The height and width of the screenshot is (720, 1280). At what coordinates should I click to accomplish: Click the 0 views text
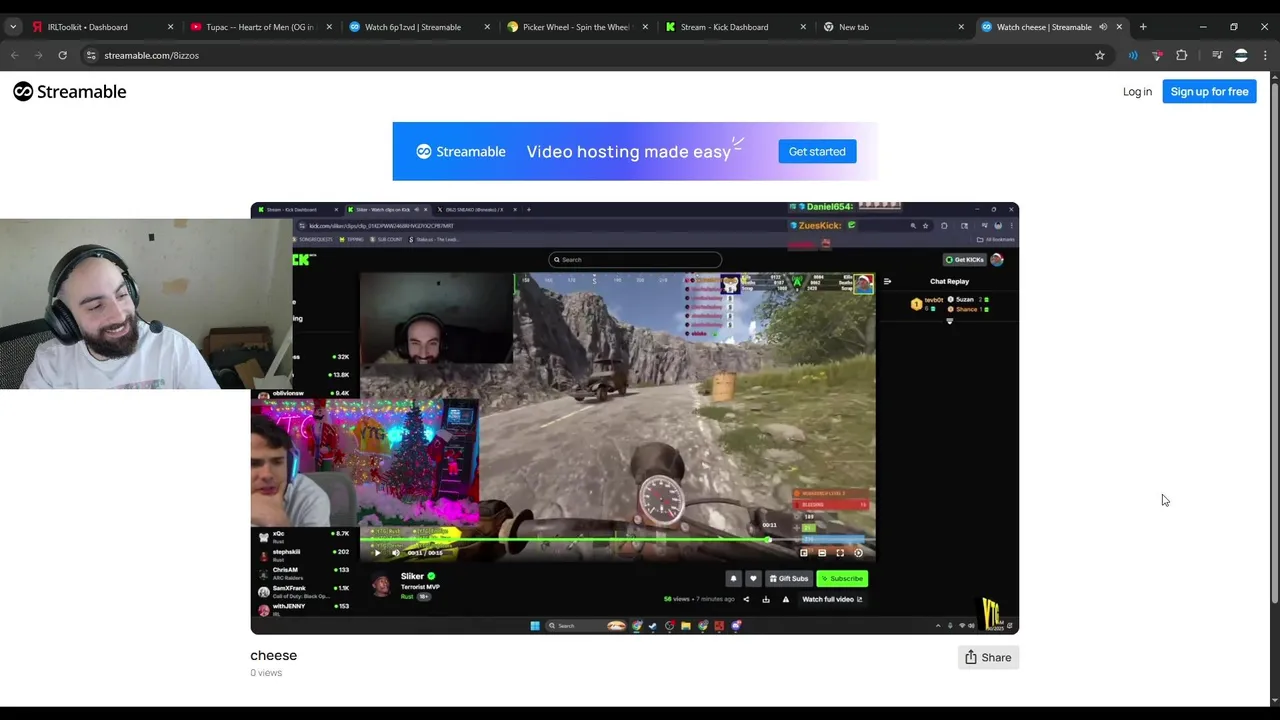click(266, 673)
